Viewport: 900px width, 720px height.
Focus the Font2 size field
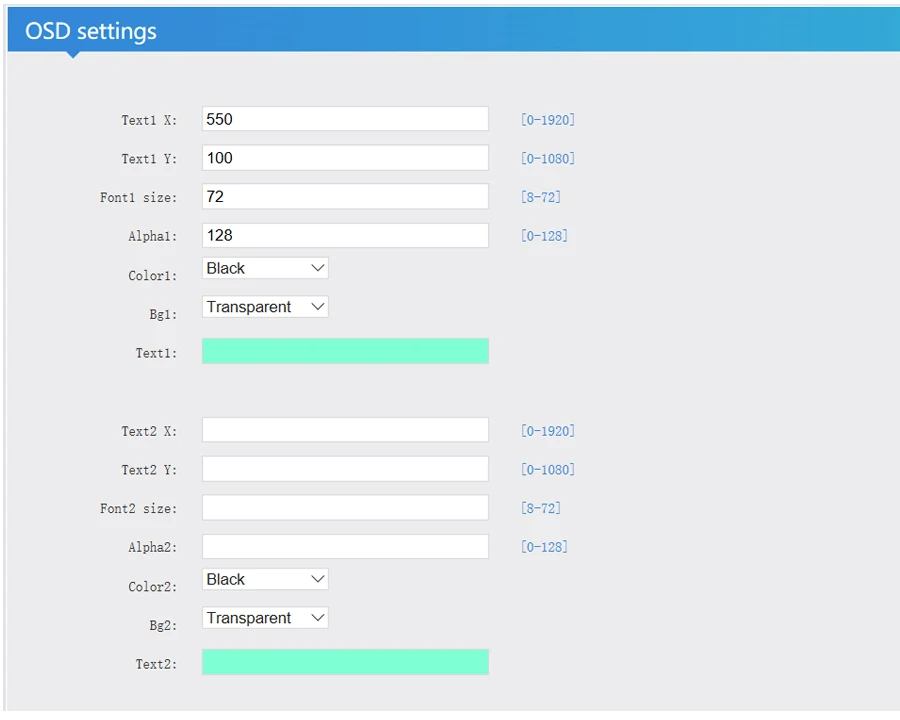pos(345,508)
